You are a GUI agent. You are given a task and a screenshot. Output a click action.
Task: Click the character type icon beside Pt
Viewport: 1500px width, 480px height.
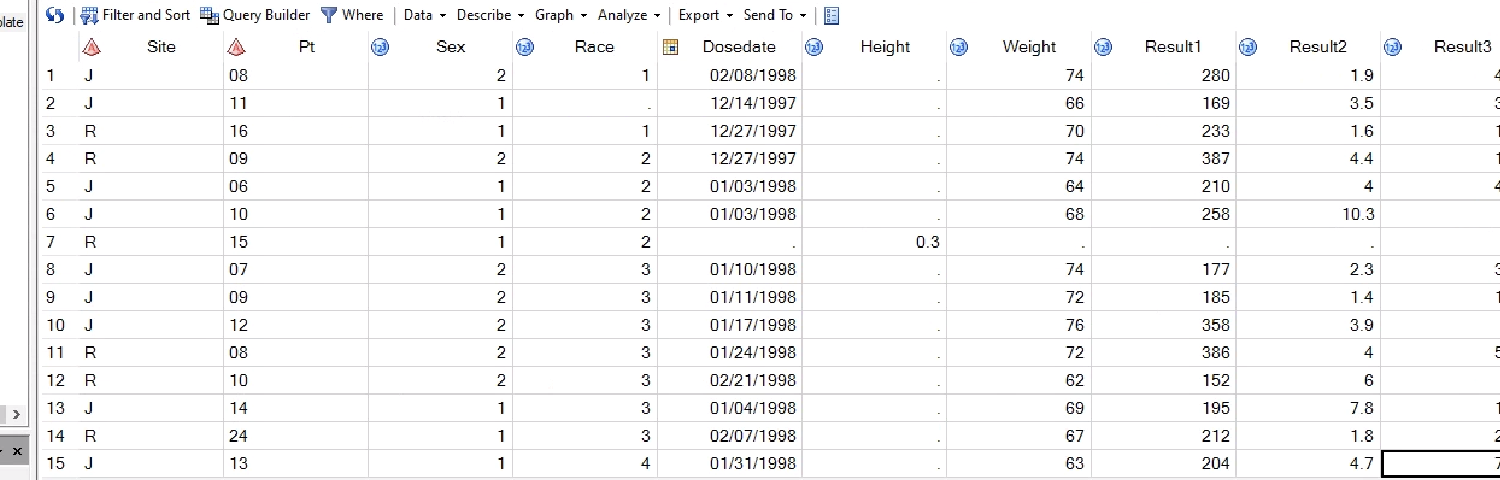tap(236, 47)
